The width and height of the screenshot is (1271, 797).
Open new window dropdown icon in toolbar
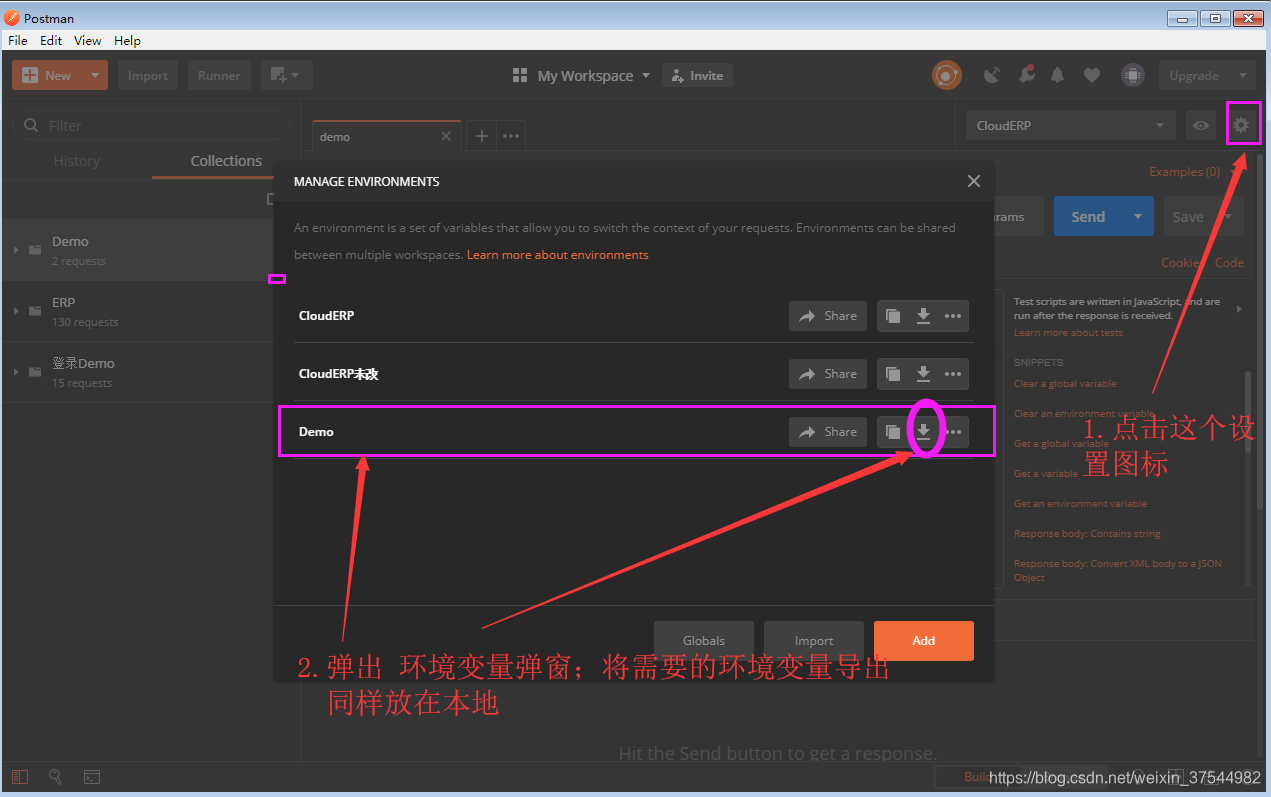click(286, 75)
